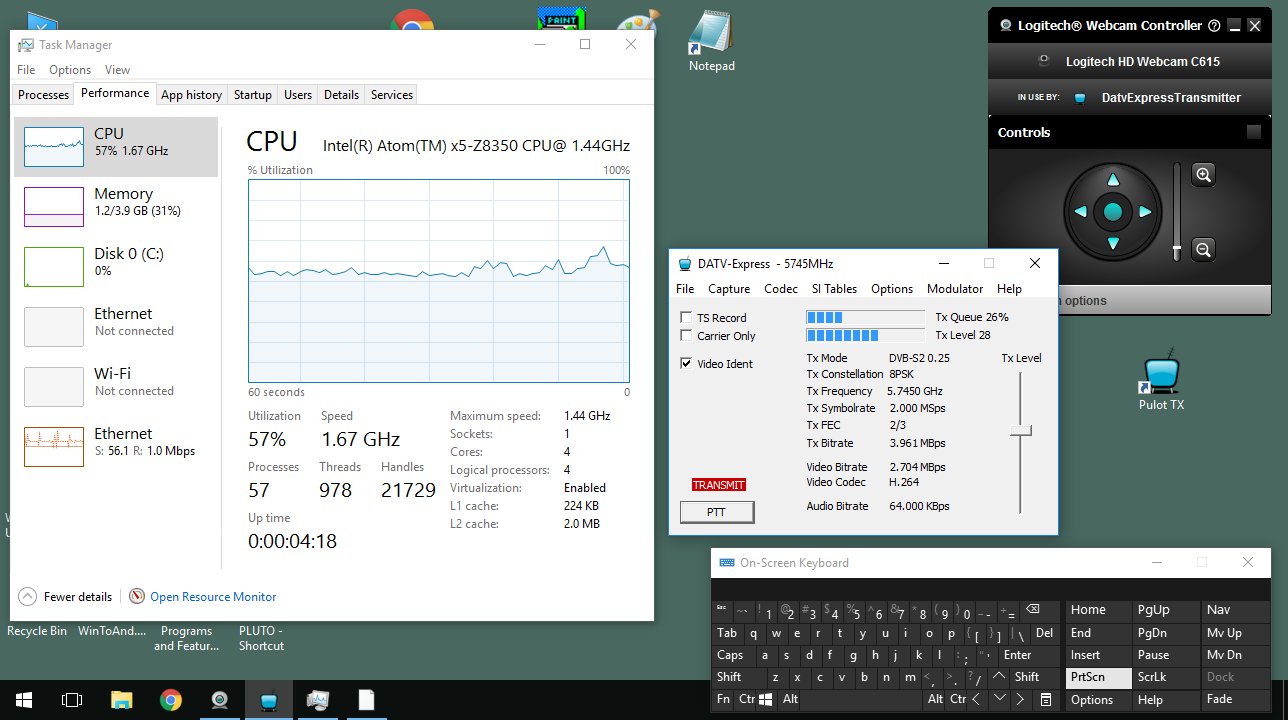The height and width of the screenshot is (720, 1288).
Task: Open the File menu in Task Manager
Action: pyautogui.click(x=26, y=70)
